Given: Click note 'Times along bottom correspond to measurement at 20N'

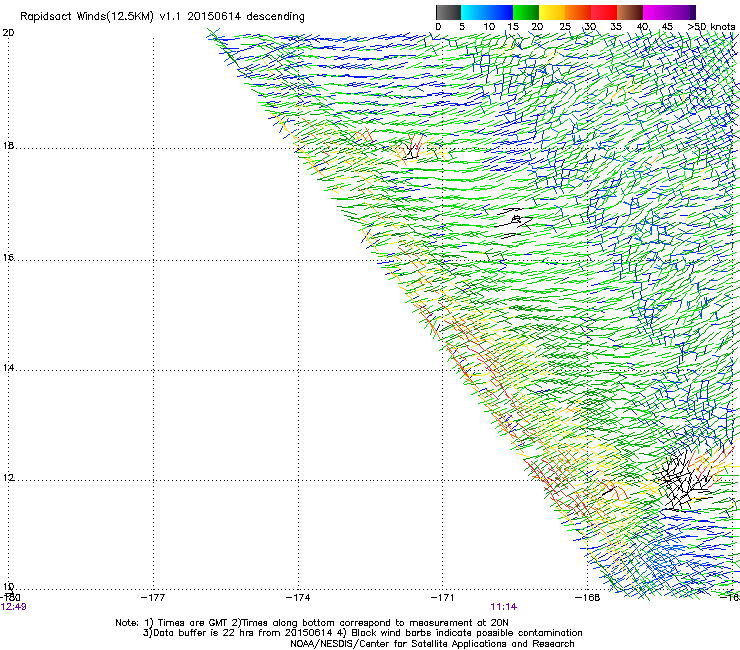Looking at the screenshot, I should click(375, 623).
